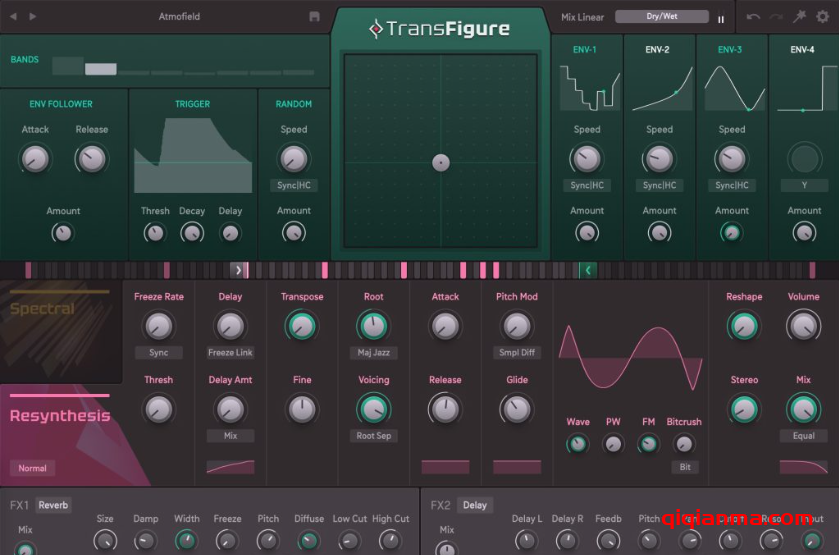Open the Bit bitcrush mode dropdown
839x555 pixels.
(x=685, y=467)
